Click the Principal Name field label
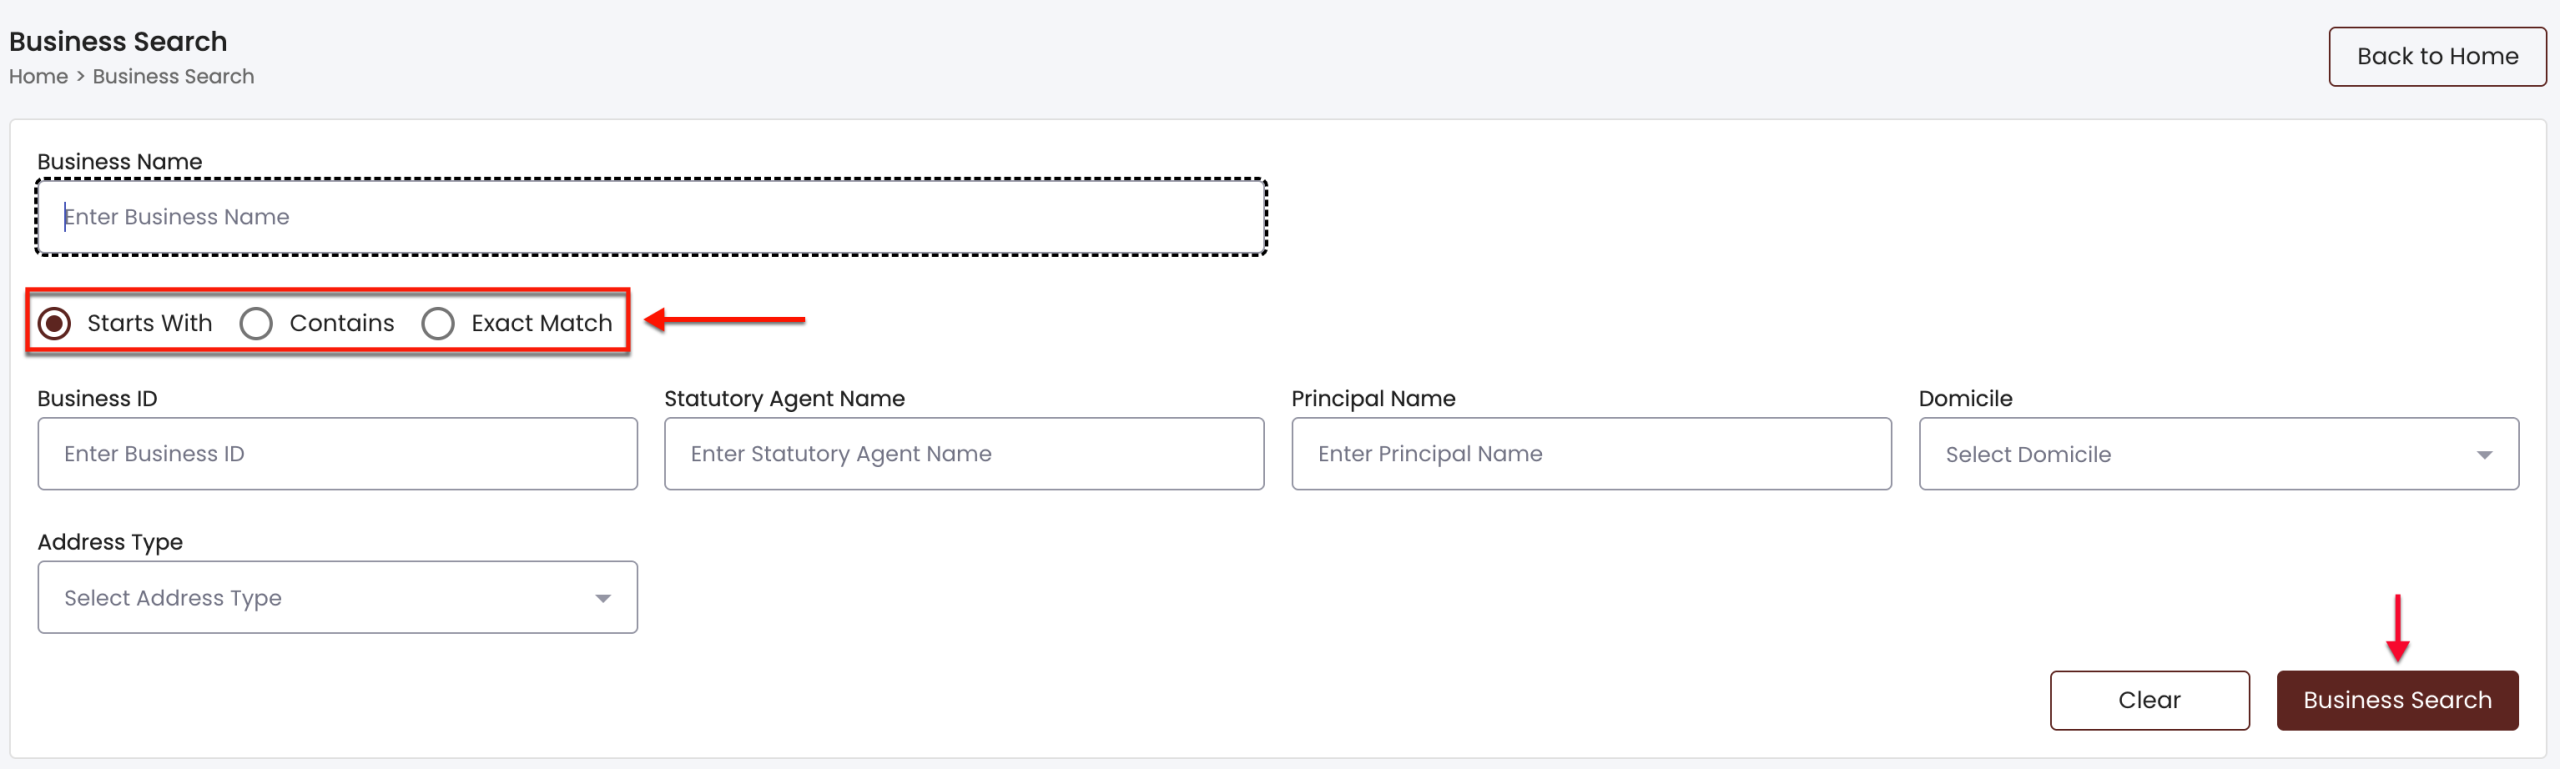This screenshot has width=2560, height=769. 1373,398
